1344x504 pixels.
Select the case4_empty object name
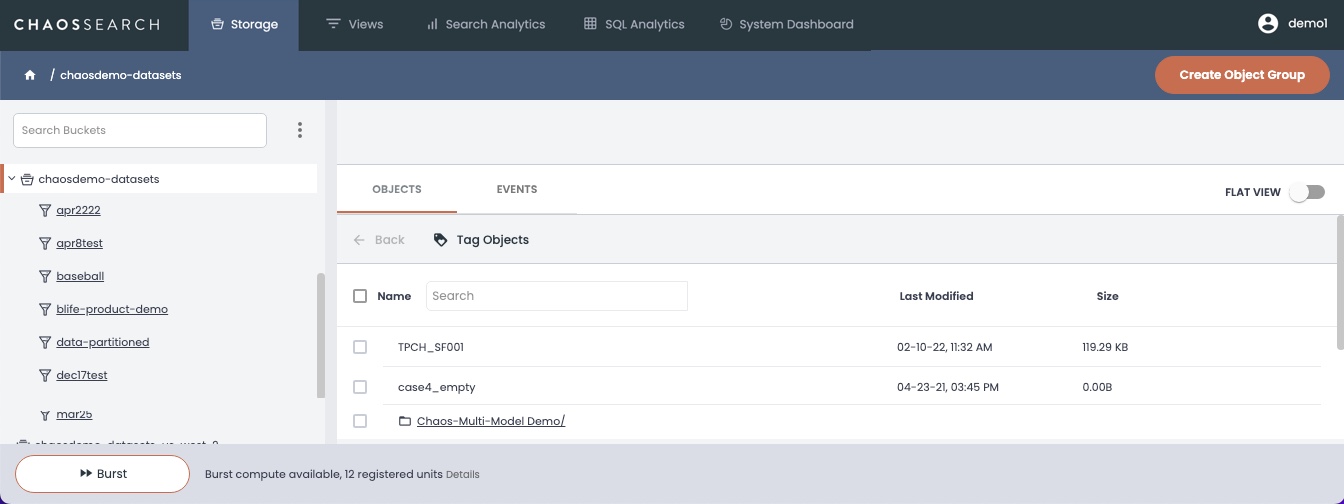click(x=437, y=387)
